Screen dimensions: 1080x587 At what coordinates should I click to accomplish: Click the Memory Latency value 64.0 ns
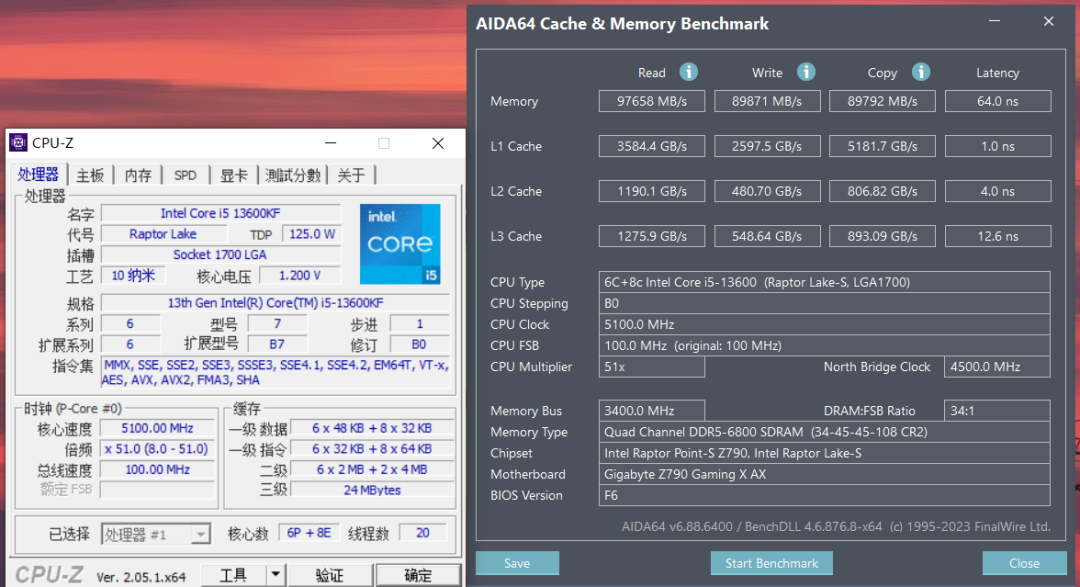tap(998, 101)
